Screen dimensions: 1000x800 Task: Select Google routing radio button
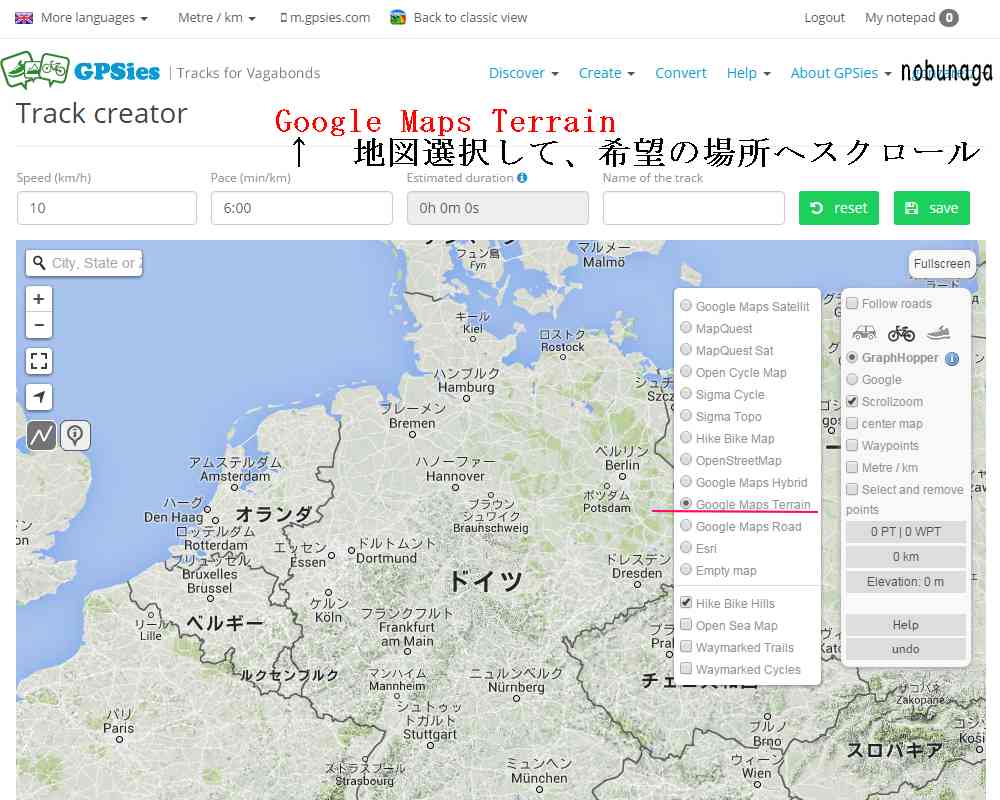point(852,379)
